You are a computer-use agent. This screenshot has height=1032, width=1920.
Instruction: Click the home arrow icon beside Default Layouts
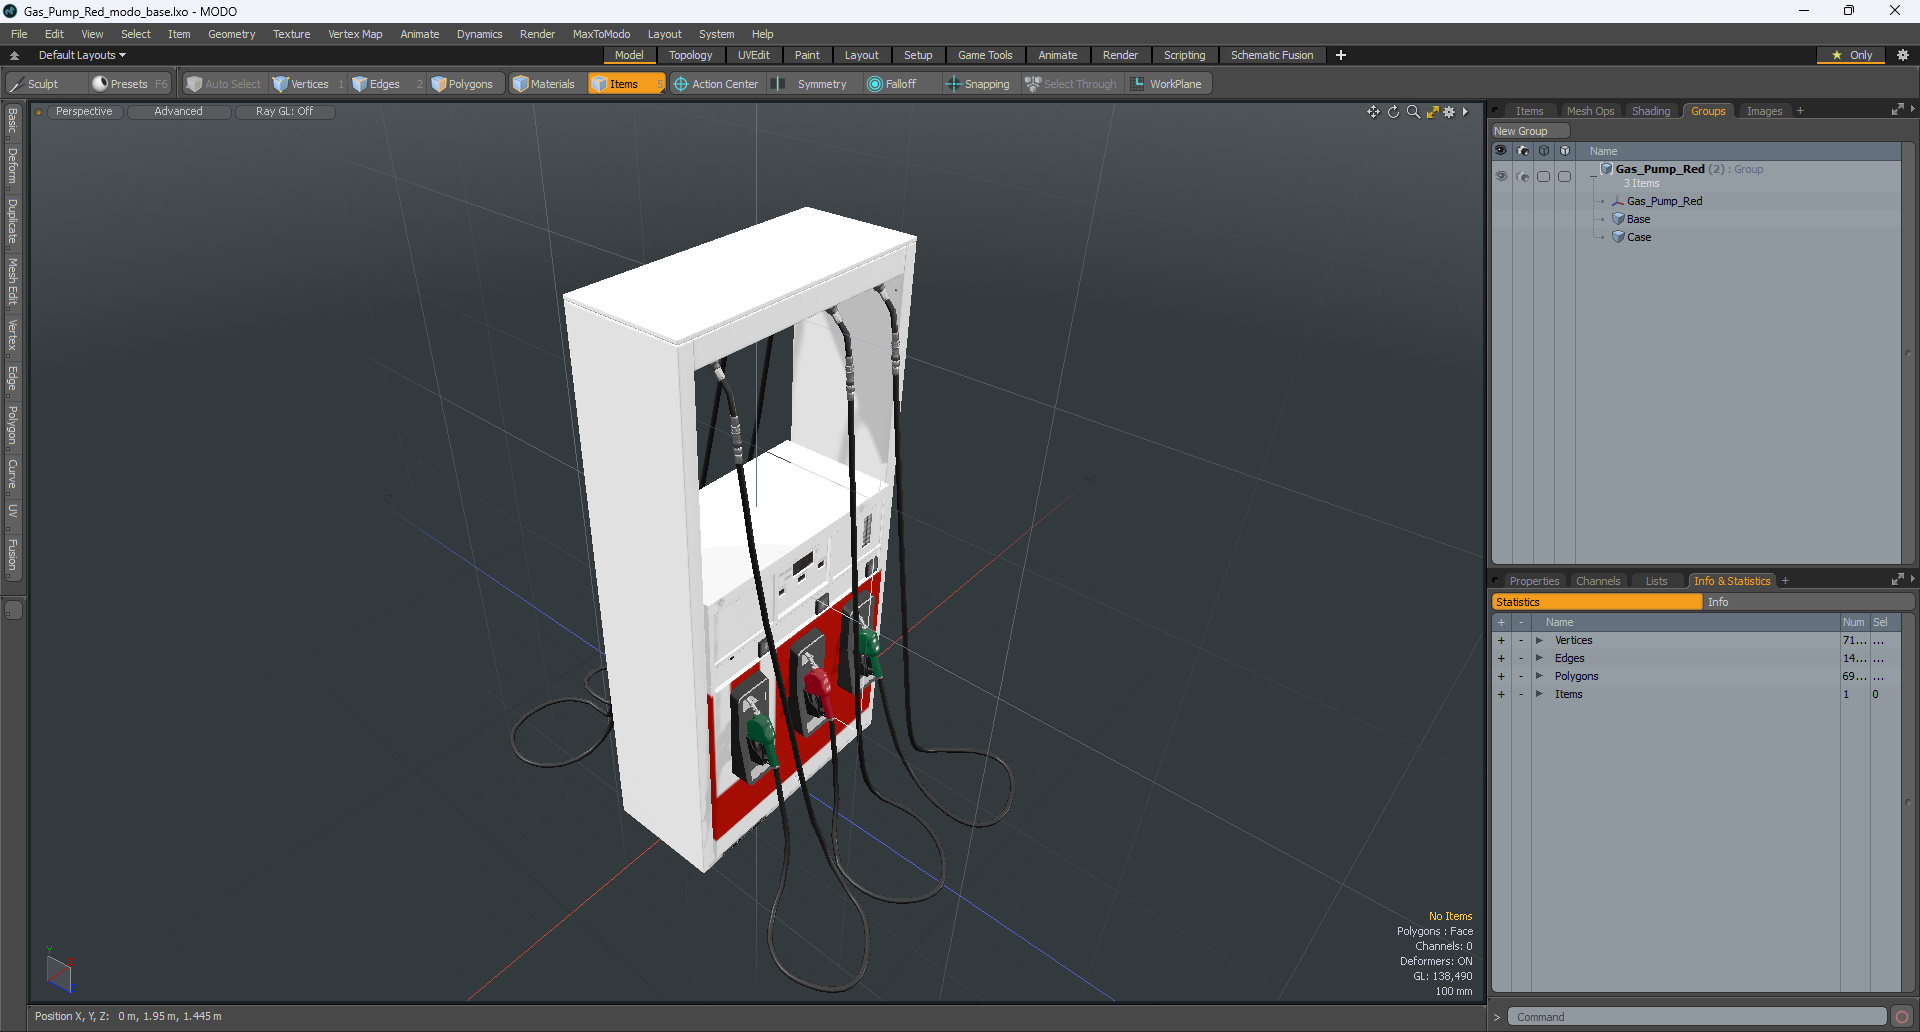click(15, 55)
